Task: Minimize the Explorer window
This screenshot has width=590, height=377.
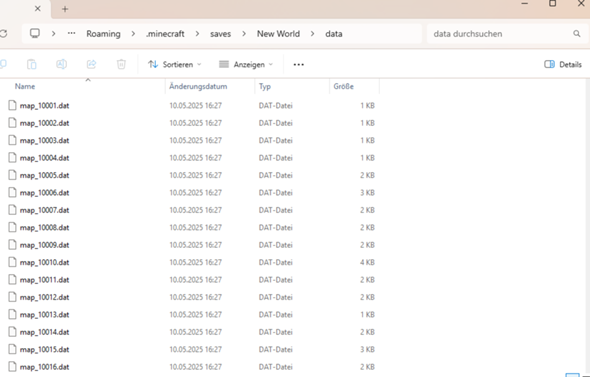Action: (525, 3)
